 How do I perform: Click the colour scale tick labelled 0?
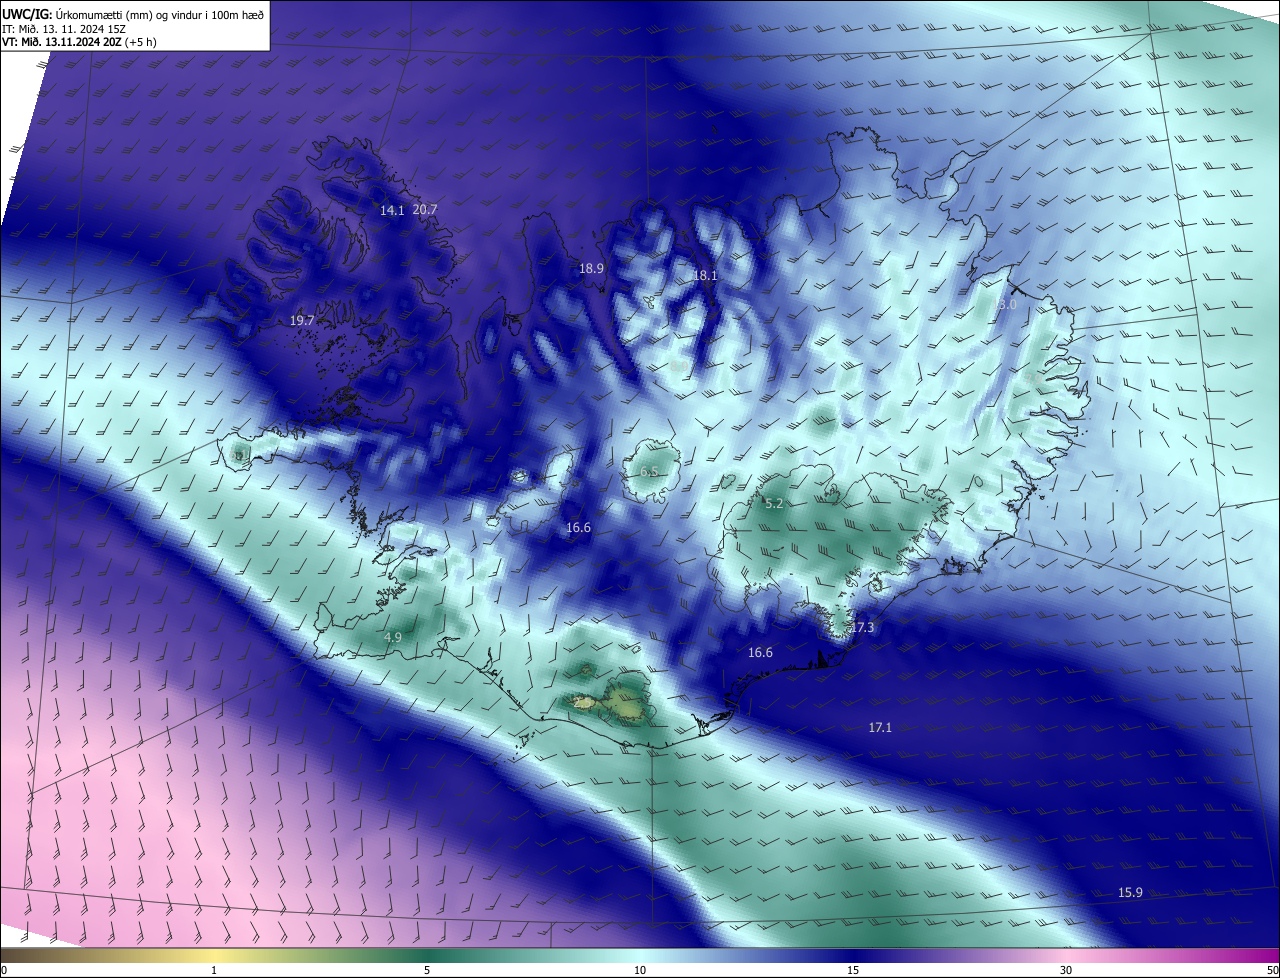pos(4,970)
